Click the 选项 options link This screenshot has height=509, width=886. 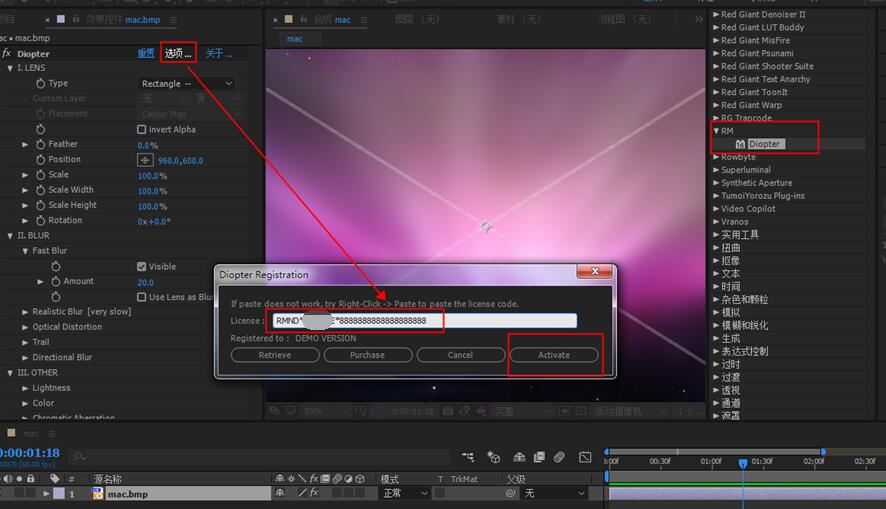(178, 53)
